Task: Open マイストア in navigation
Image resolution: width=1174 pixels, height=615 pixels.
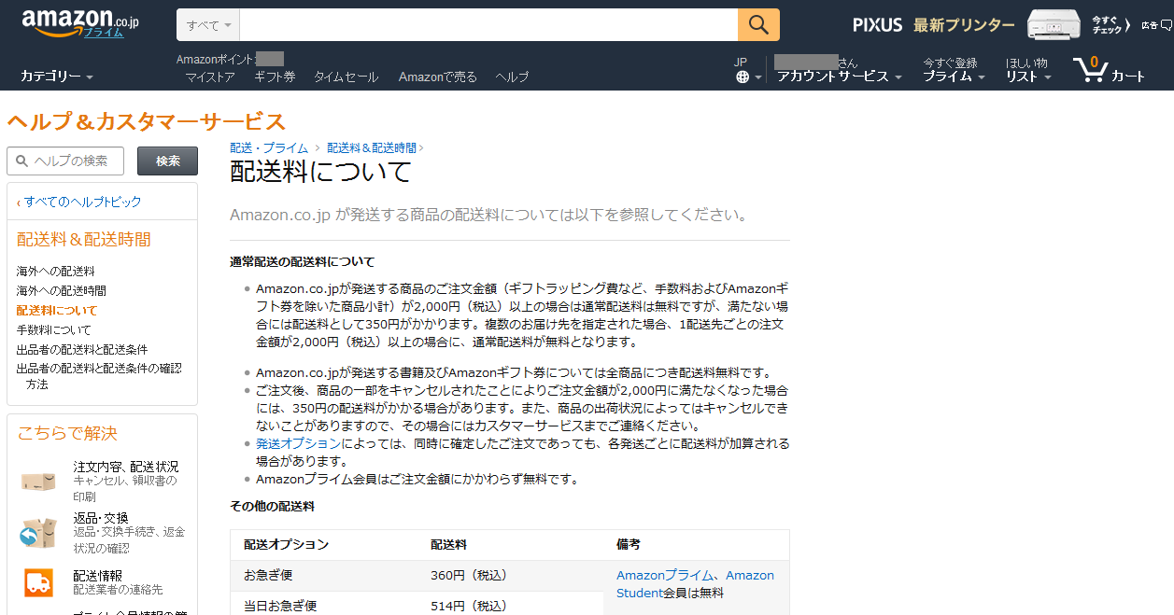Action: pos(210,76)
